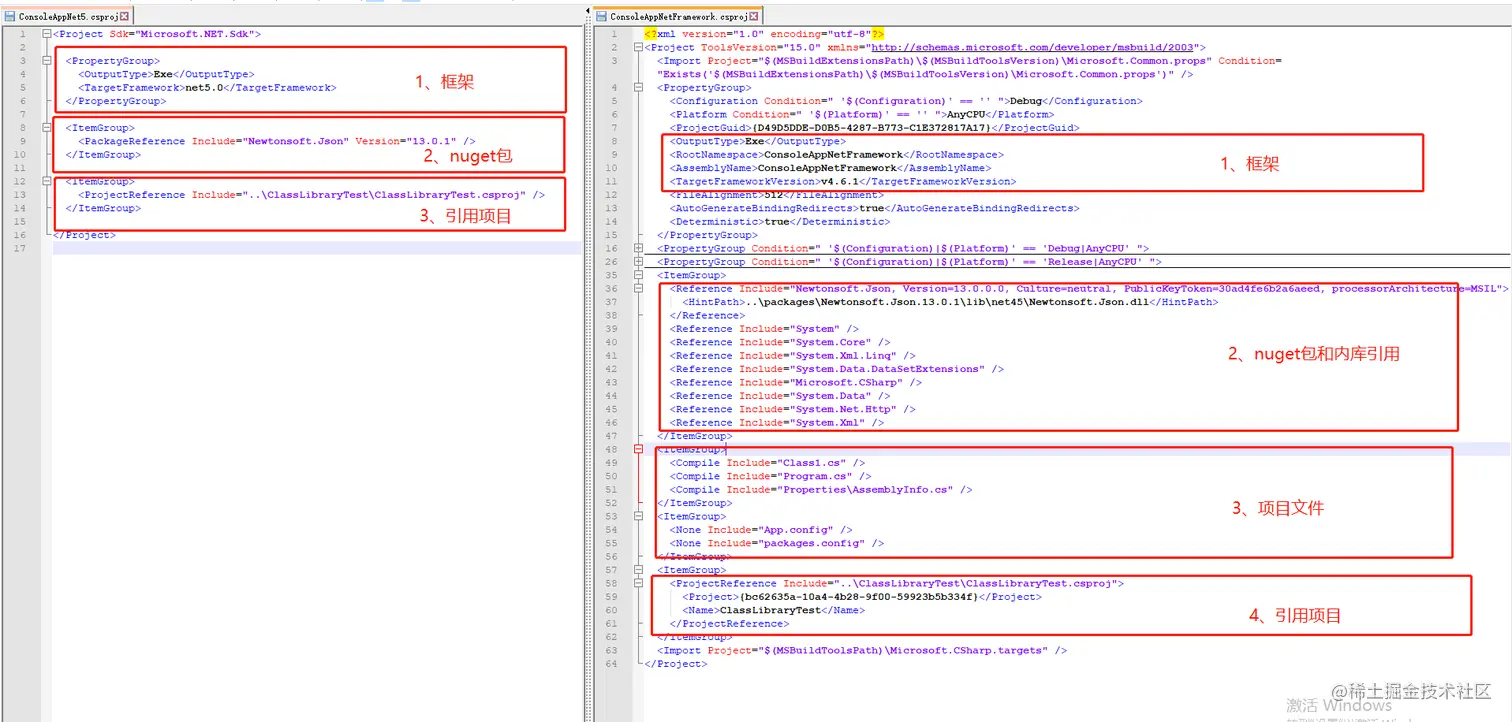Click the AutoGenerateBindingRedirects true line

875,208
